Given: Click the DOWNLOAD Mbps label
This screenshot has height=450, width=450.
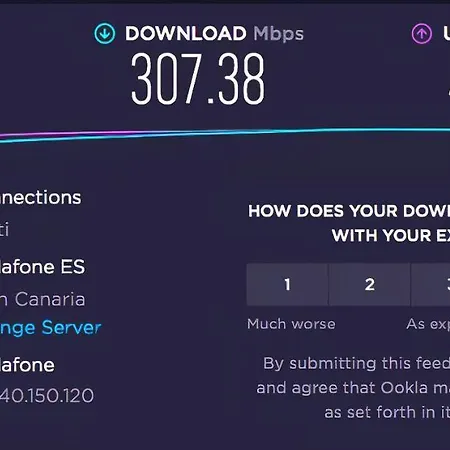Looking at the screenshot, I should click(214, 34).
